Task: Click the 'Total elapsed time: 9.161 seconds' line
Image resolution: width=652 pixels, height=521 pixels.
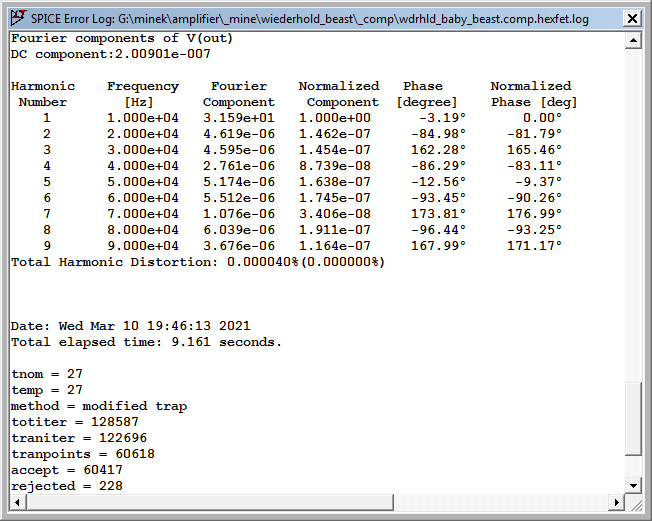Action: pos(146,342)
